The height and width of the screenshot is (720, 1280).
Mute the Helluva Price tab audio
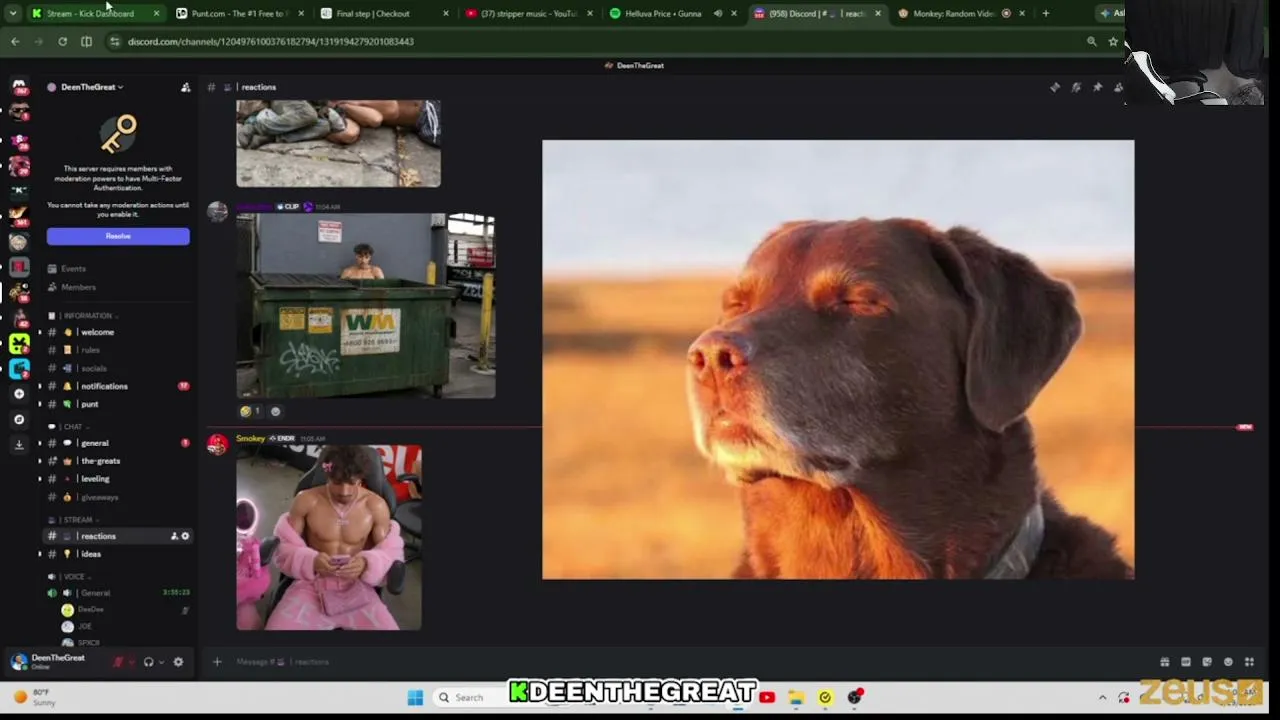click(718, 14)
